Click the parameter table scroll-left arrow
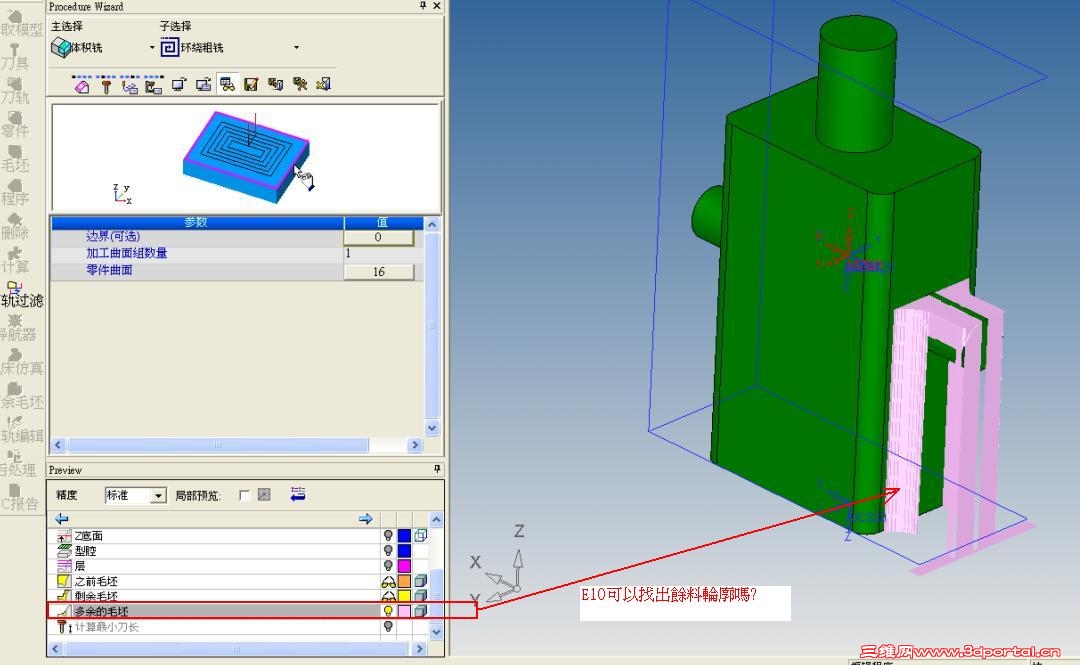Viewport: 1080px width, 665px height. click(x=58, y=445)
